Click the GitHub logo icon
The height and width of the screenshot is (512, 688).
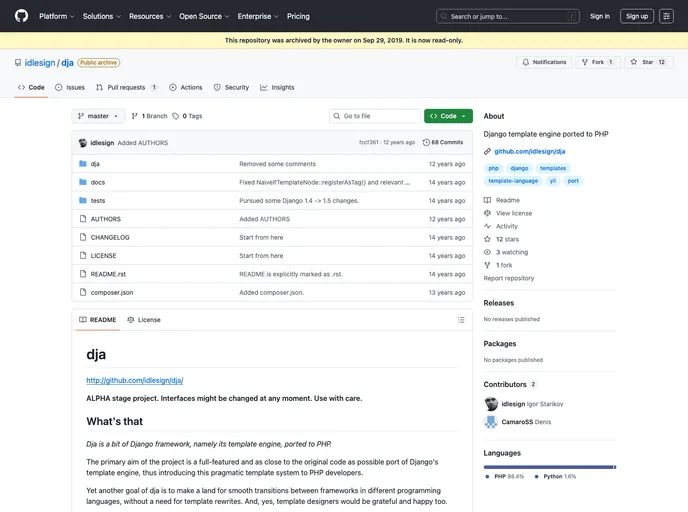tap(22, 16)
